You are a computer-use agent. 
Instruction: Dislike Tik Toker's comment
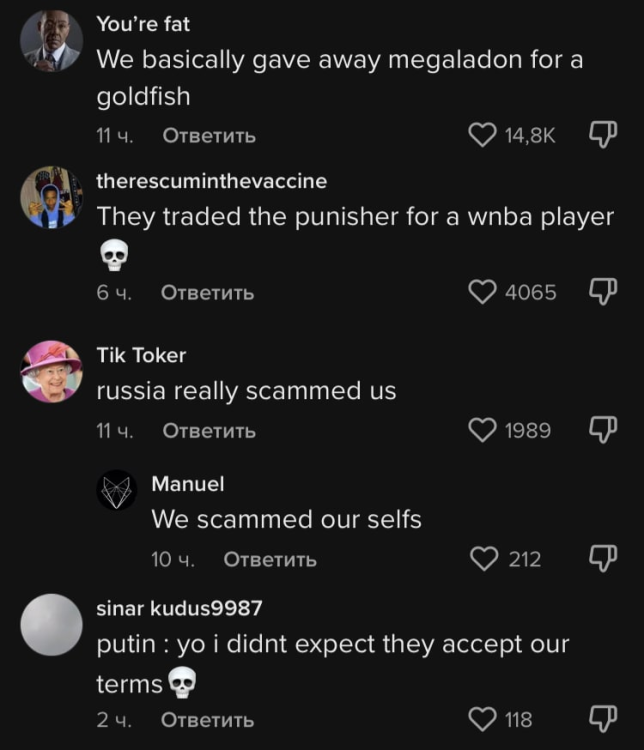(x=602, y=430)
